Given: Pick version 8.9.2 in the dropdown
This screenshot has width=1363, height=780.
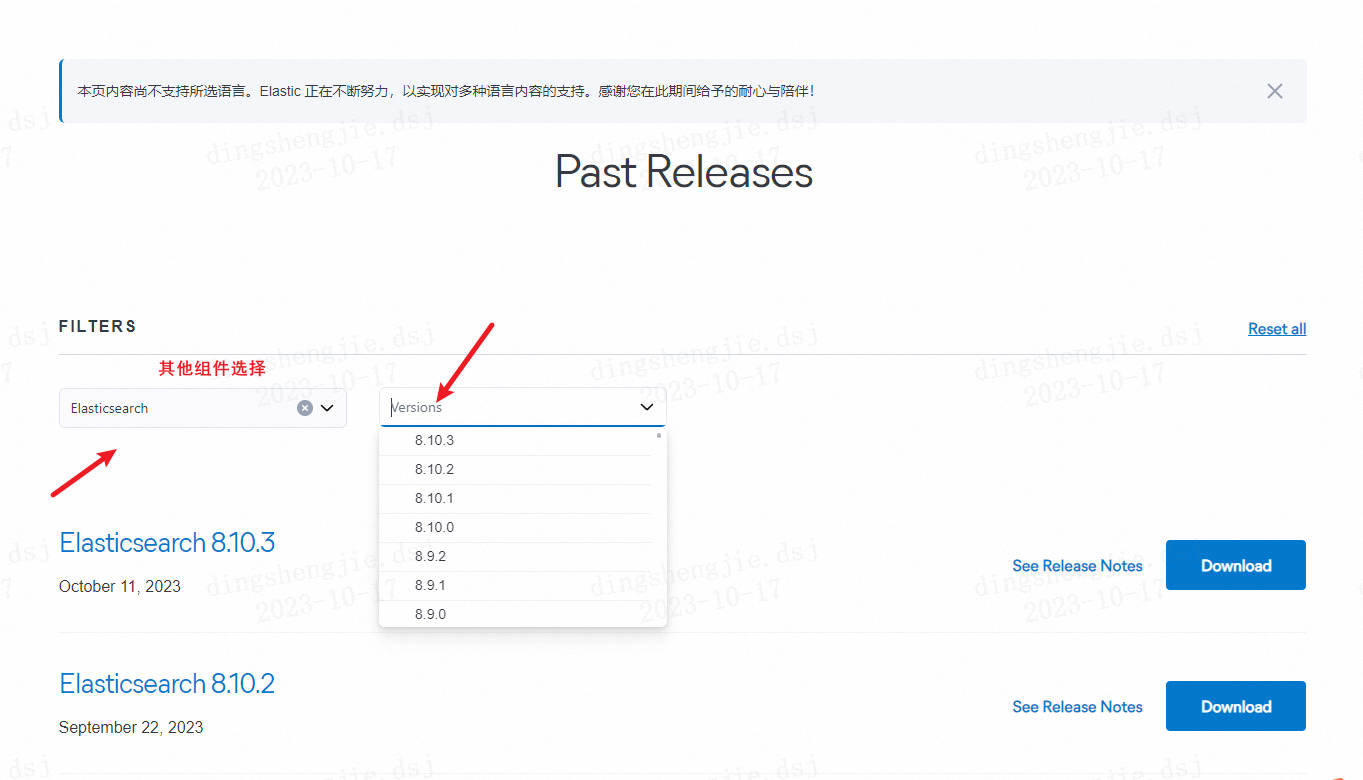Looking at the screenshot, I should tap(515, 556).
